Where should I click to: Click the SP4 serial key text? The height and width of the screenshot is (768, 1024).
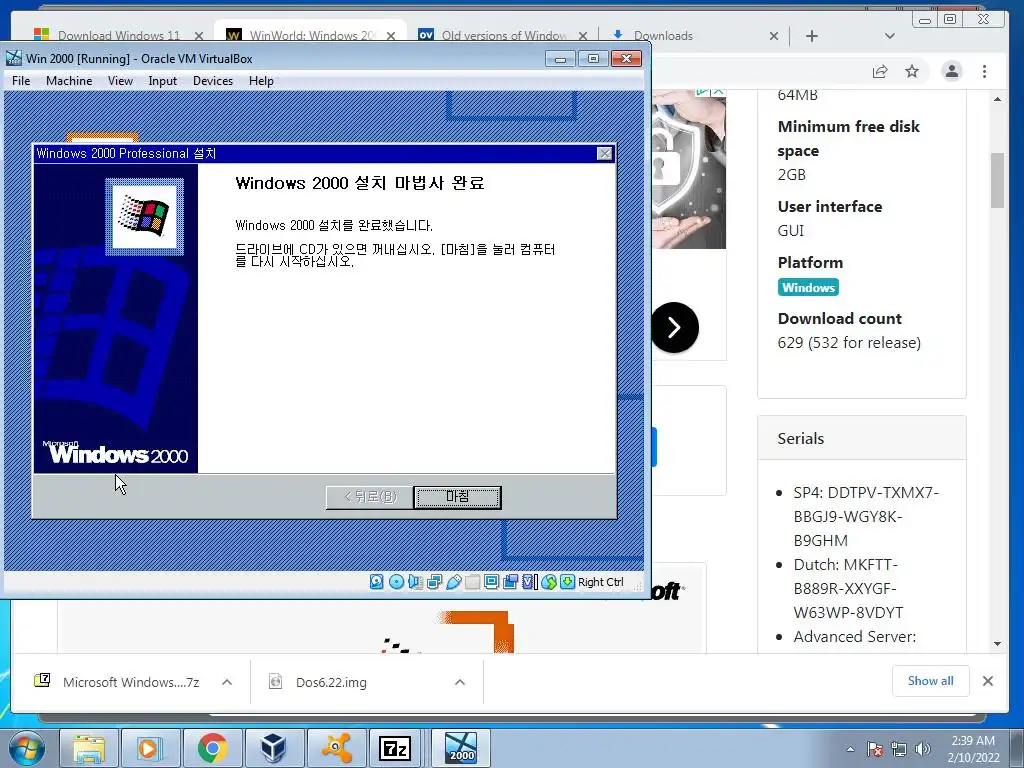point(866,517)
